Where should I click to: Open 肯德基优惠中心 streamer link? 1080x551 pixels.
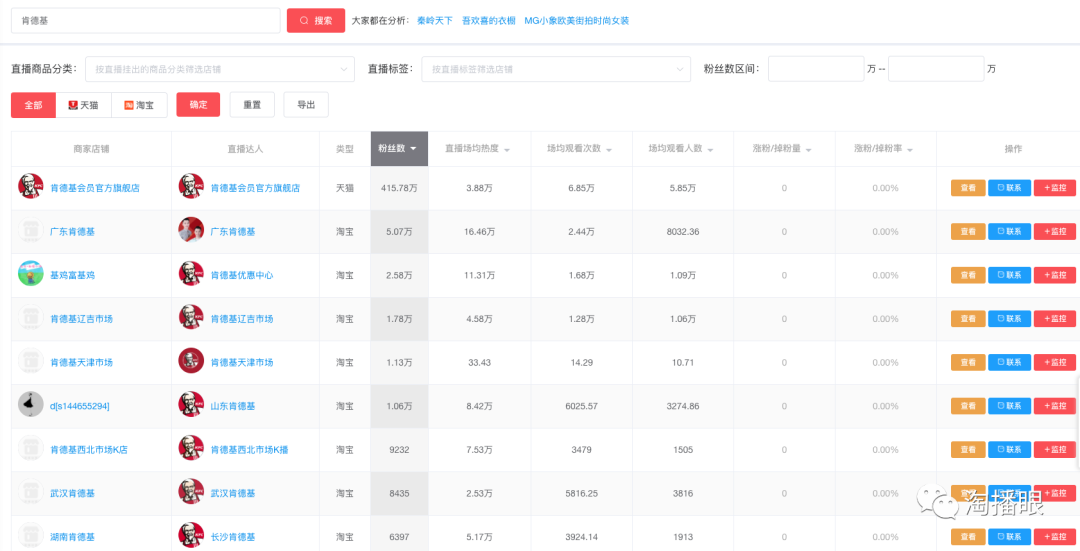242,275
